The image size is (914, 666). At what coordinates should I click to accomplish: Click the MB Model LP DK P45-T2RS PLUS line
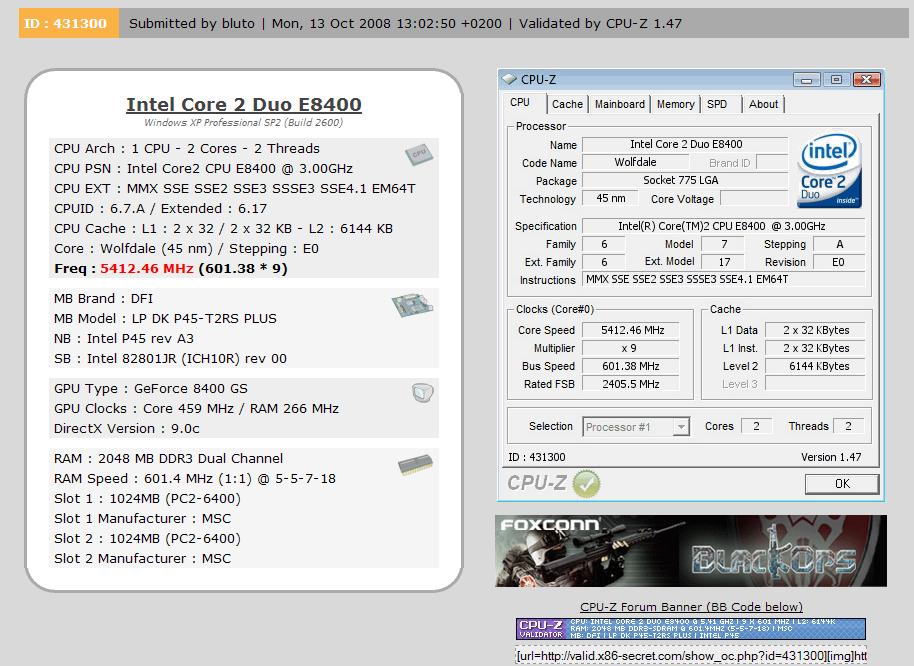(166, 319)
